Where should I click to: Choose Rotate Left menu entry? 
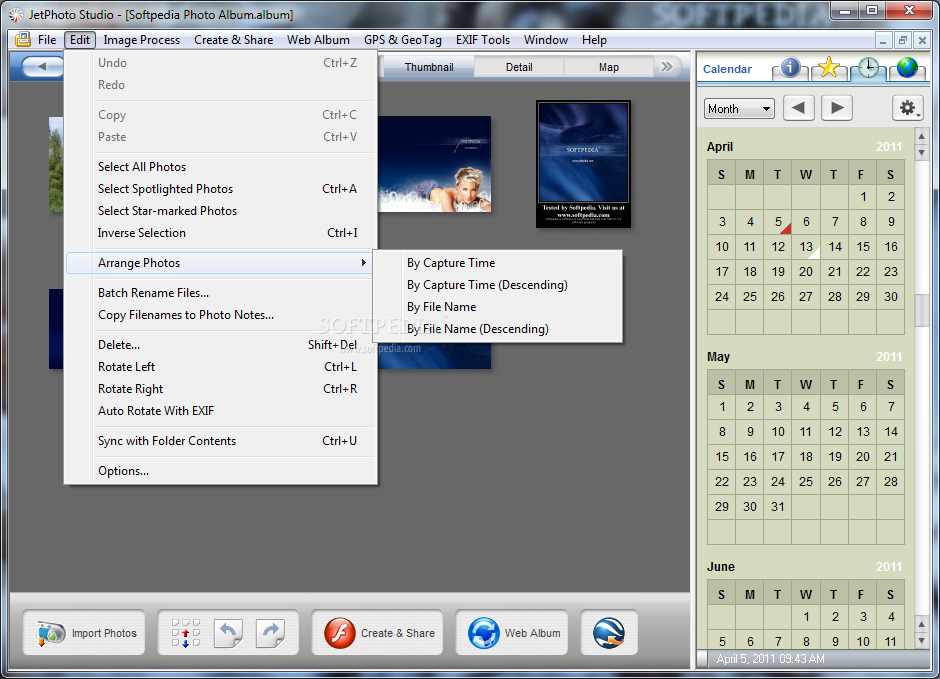tap(221, 367)
